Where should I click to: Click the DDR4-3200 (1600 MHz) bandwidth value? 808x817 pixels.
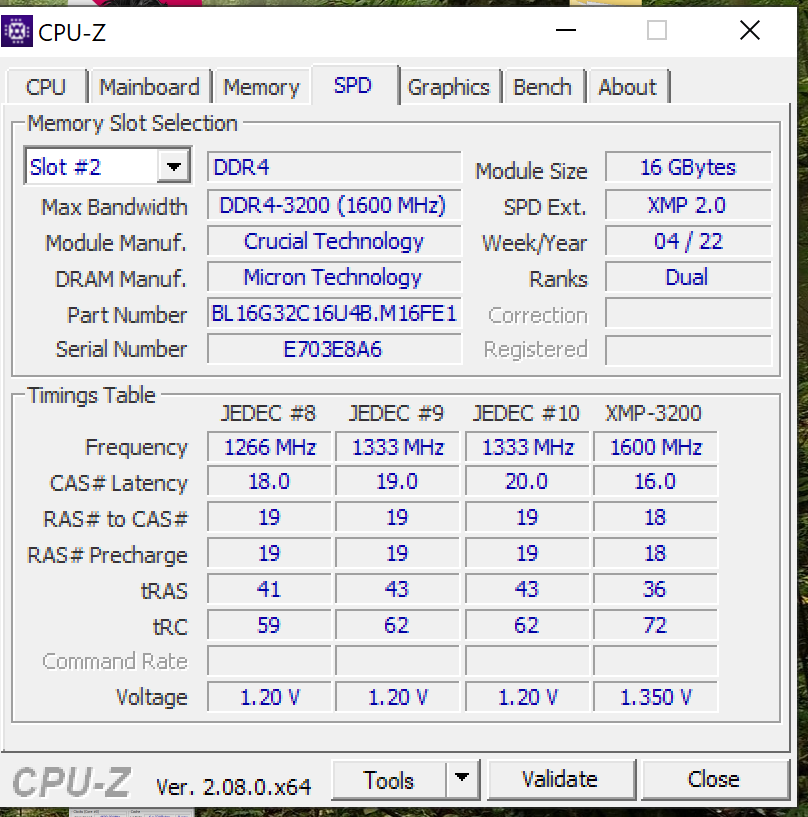pos(334,205)
